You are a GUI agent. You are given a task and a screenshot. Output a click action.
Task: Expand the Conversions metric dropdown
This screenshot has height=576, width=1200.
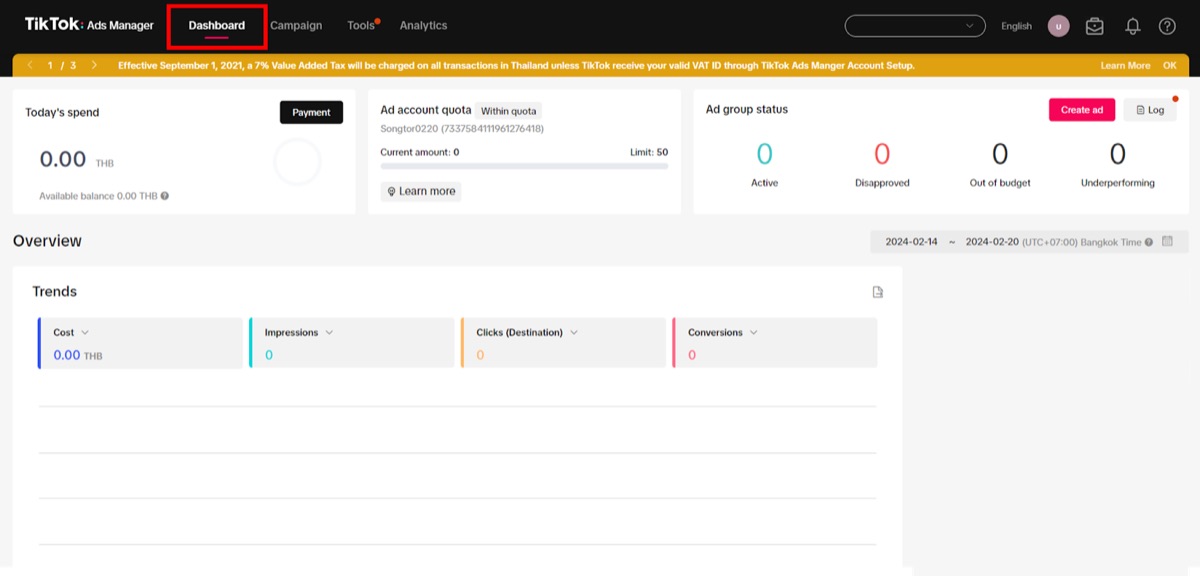(754, 332)
